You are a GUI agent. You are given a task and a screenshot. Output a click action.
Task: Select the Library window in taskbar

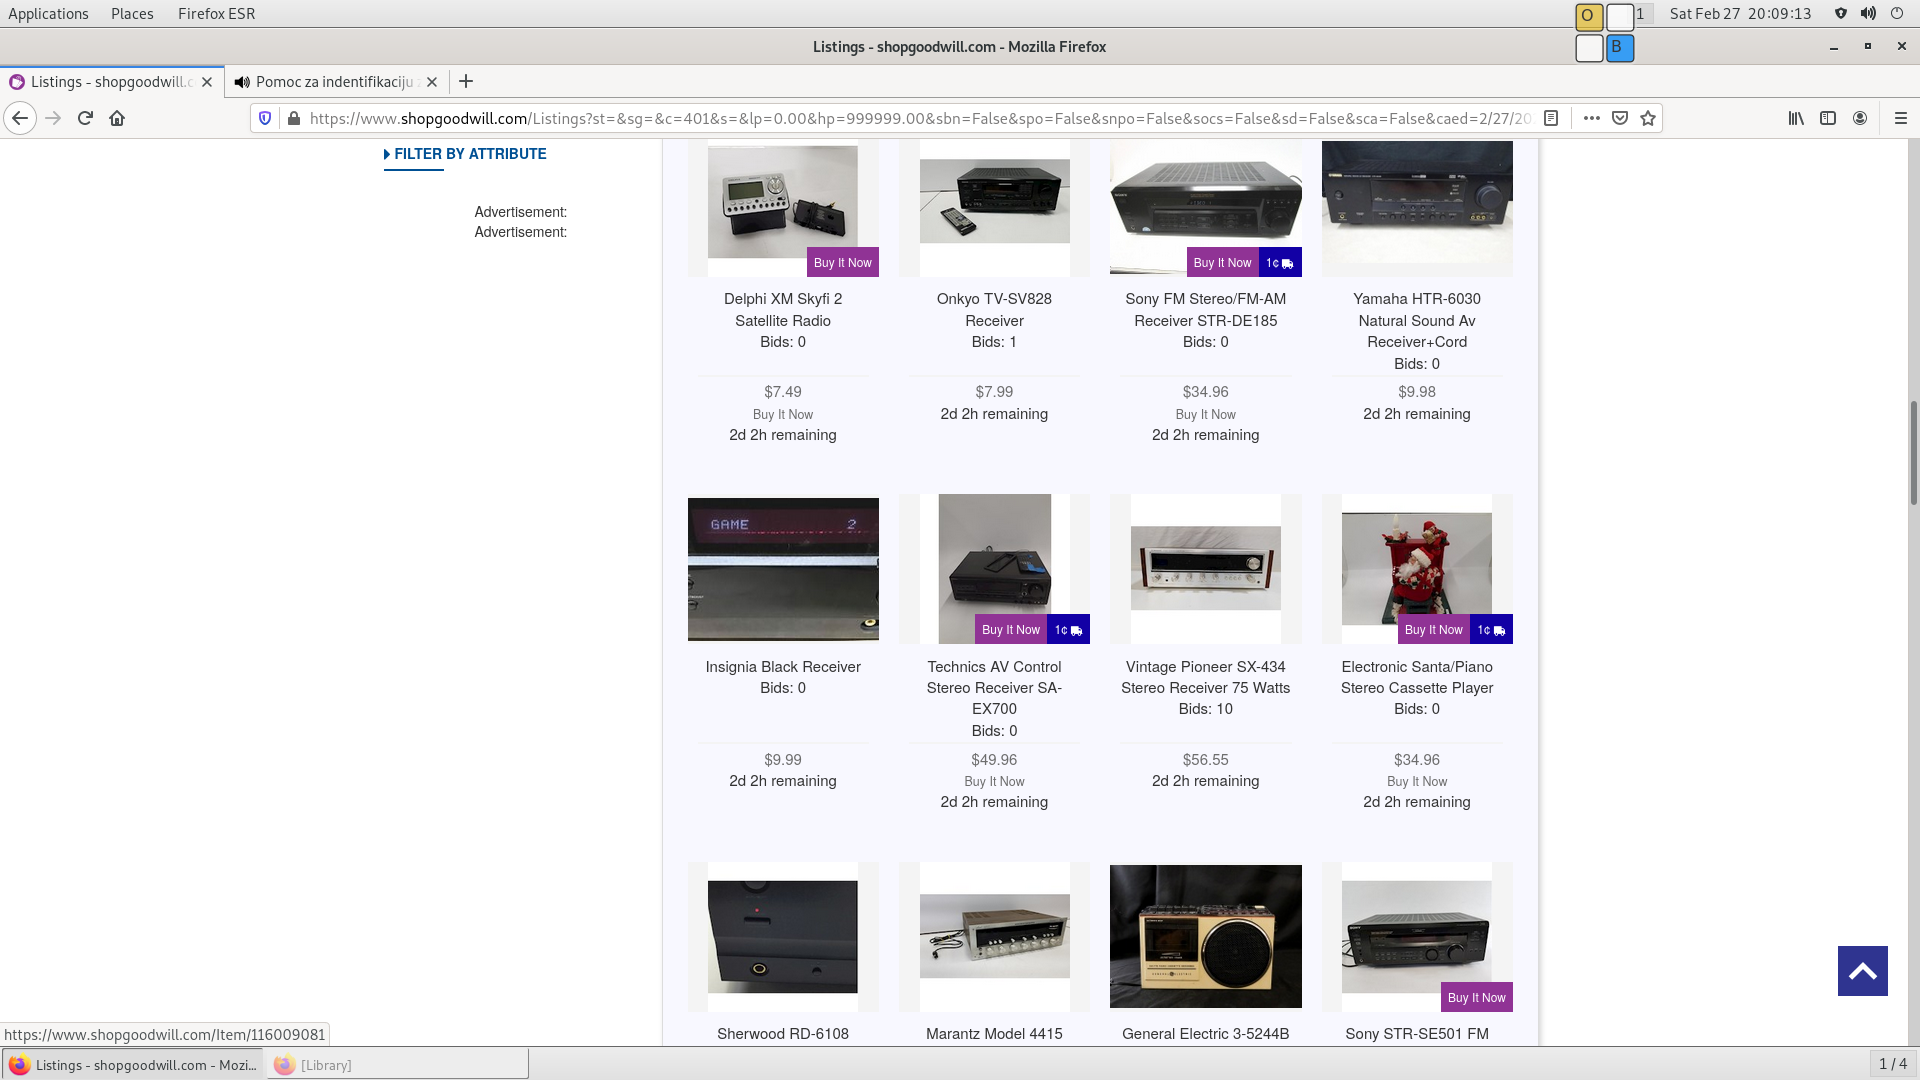coord(397,1065)
